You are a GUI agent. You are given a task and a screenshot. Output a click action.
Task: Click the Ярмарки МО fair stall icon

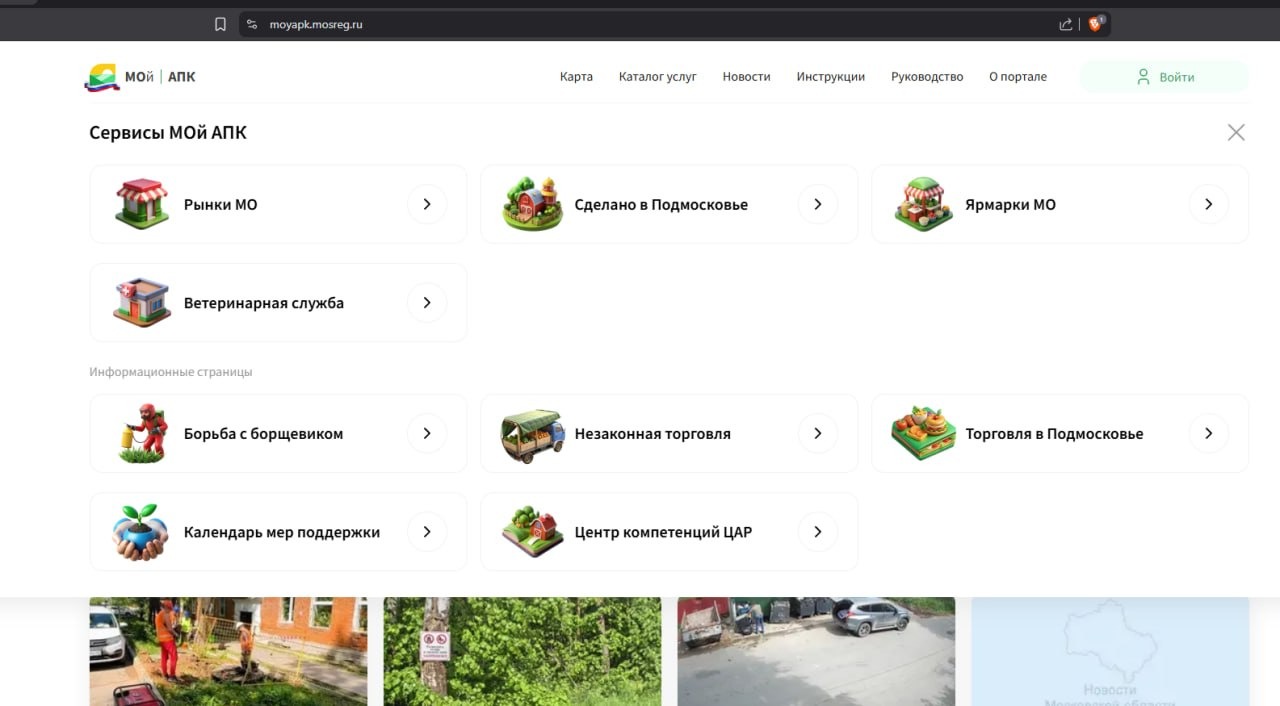click(923, 204)
